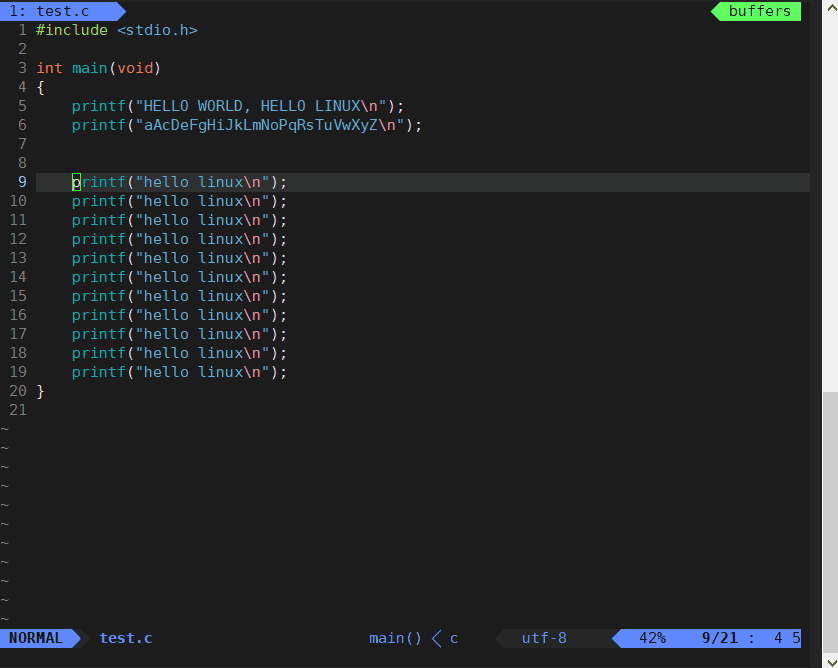Click 'hello linux' string on line 14

point(193,277)
